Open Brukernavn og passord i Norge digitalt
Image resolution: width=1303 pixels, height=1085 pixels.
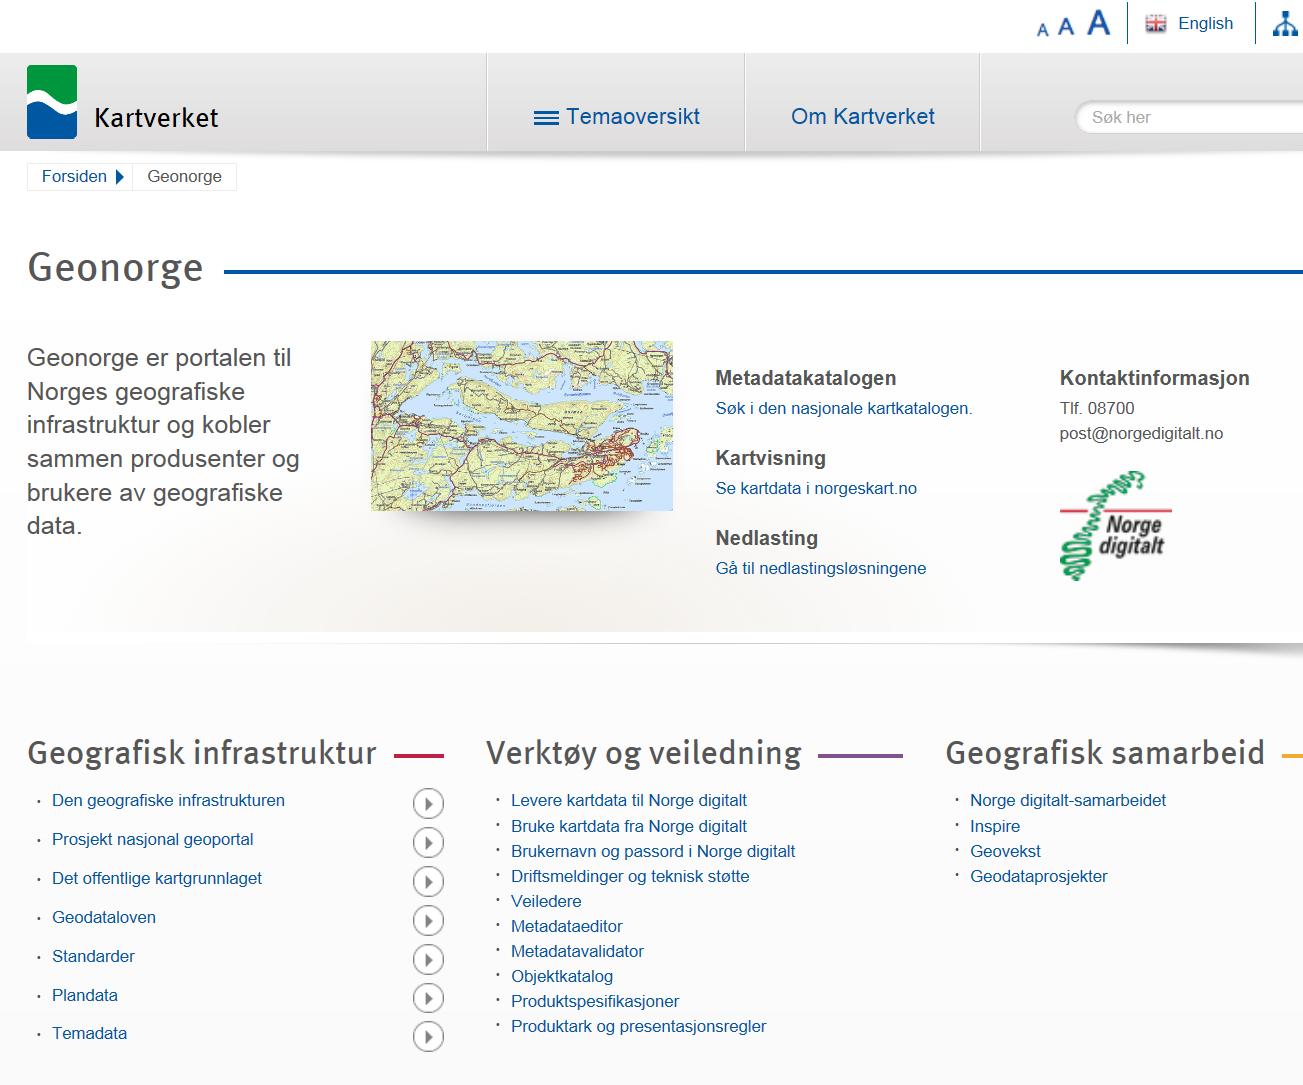[653, 851]
